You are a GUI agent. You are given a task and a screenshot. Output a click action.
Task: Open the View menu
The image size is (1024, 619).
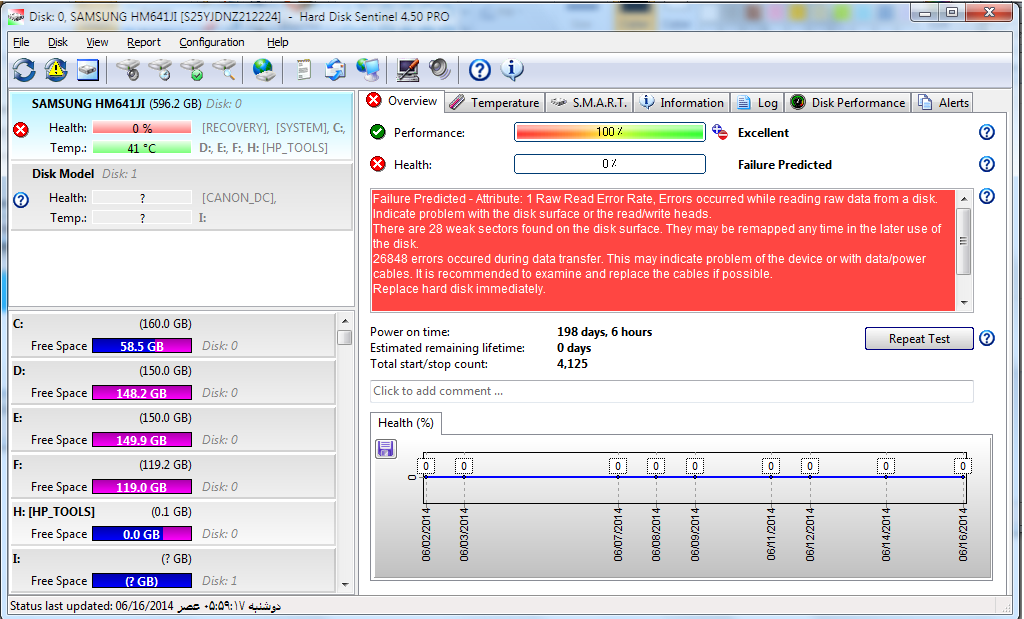(97, 42)
